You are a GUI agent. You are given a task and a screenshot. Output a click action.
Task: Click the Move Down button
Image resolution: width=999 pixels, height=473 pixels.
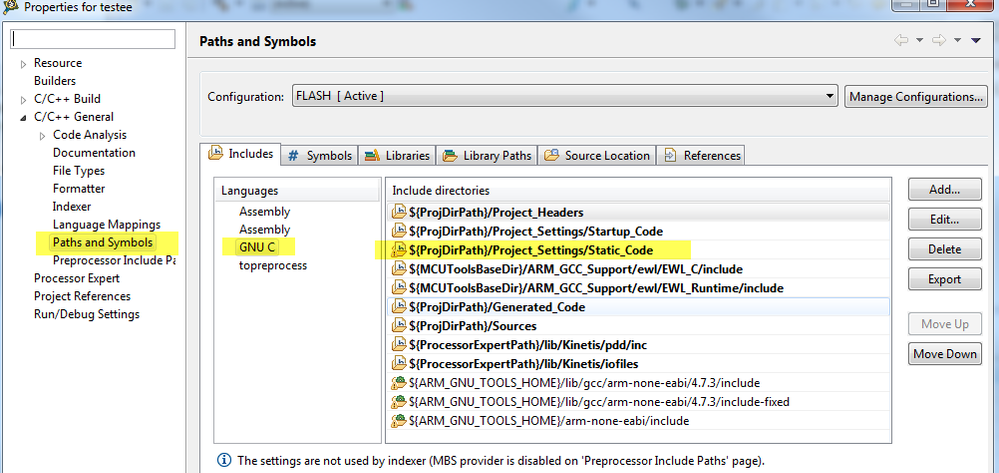pyautogui.click(x=945, y=354)
